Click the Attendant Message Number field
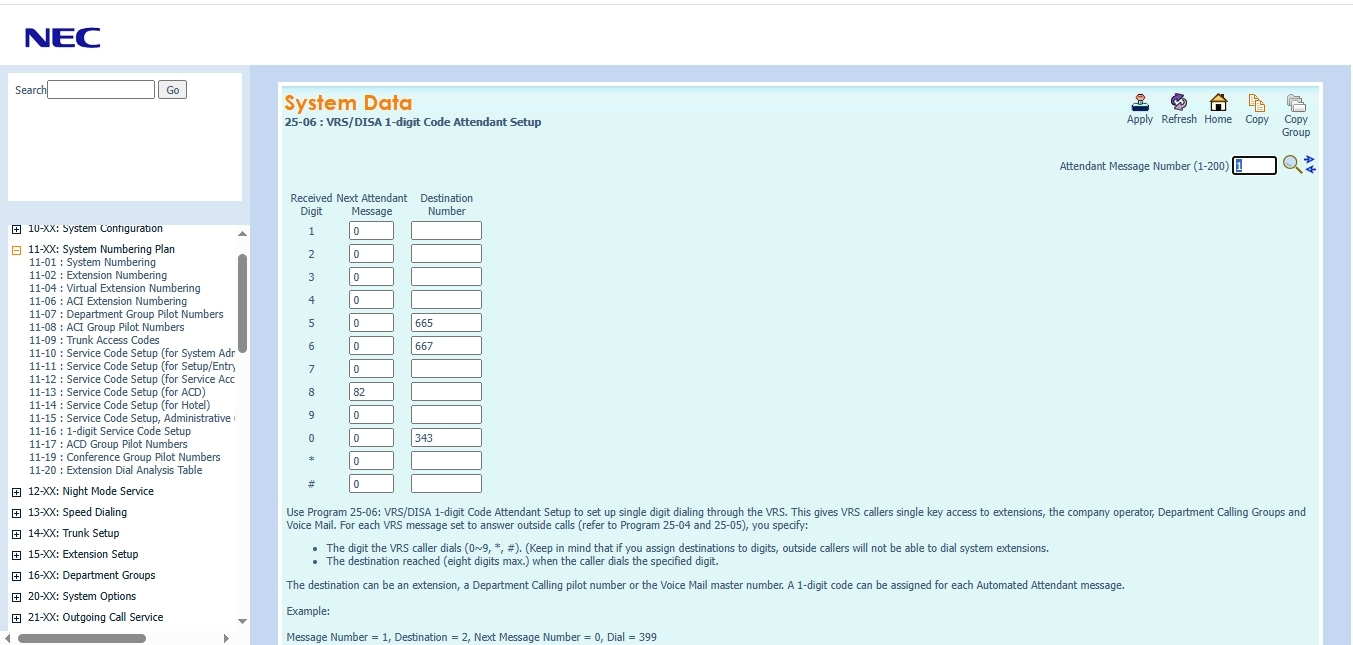Image resolution: width=1353 pixels, height=645 pixels. 1254,166
